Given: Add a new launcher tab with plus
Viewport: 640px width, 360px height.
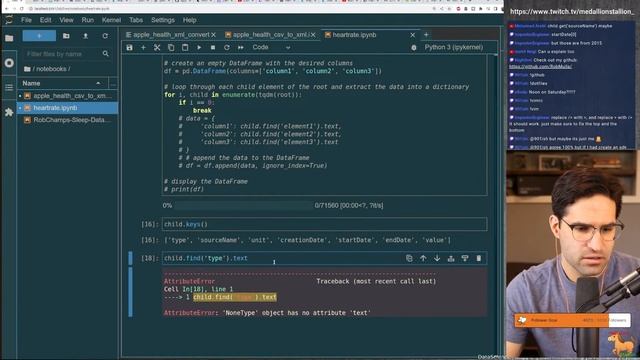Looking at the screenshot, I should [426, 35].
